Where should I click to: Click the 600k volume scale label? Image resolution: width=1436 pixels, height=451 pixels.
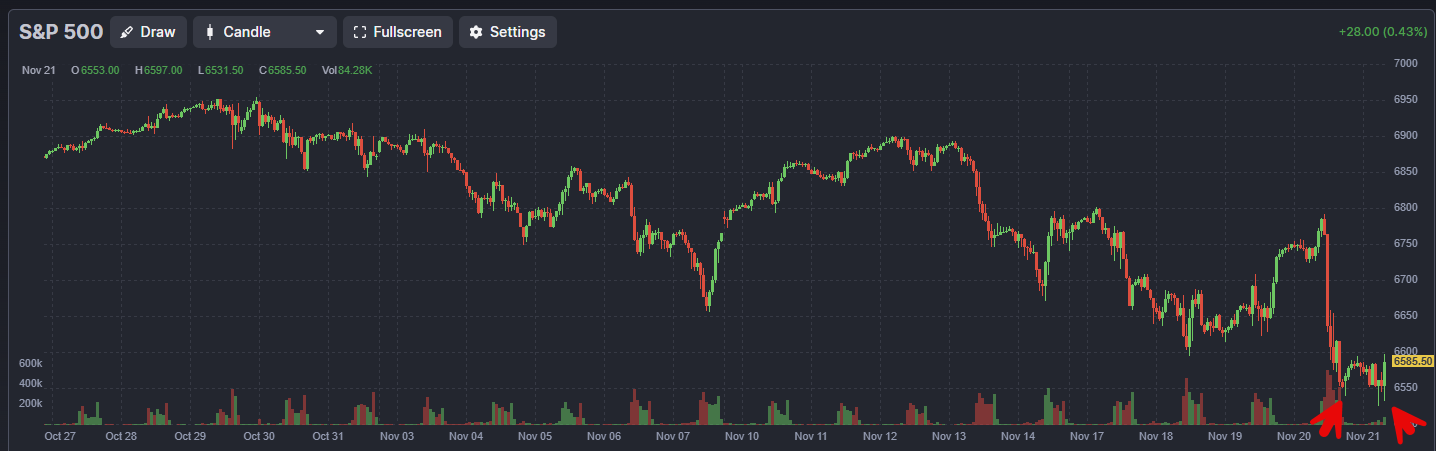click(x=30, y=363)
